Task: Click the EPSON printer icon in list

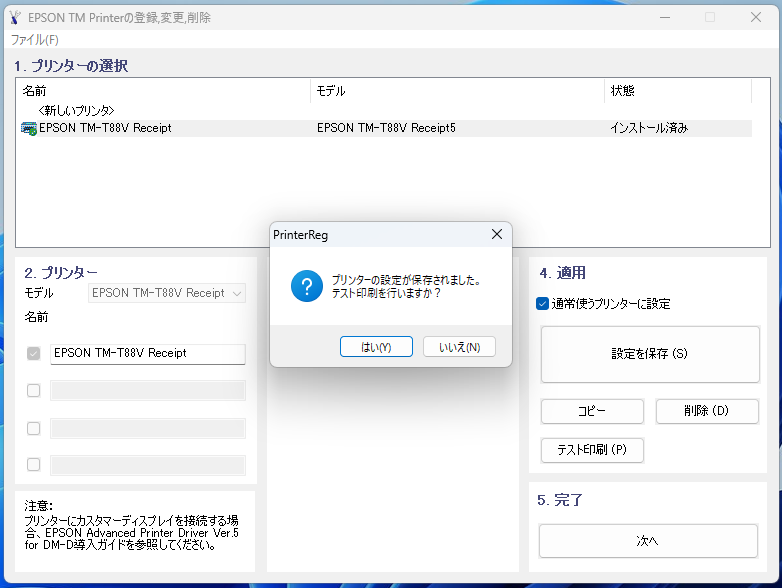Action: (x=29, y=129)
